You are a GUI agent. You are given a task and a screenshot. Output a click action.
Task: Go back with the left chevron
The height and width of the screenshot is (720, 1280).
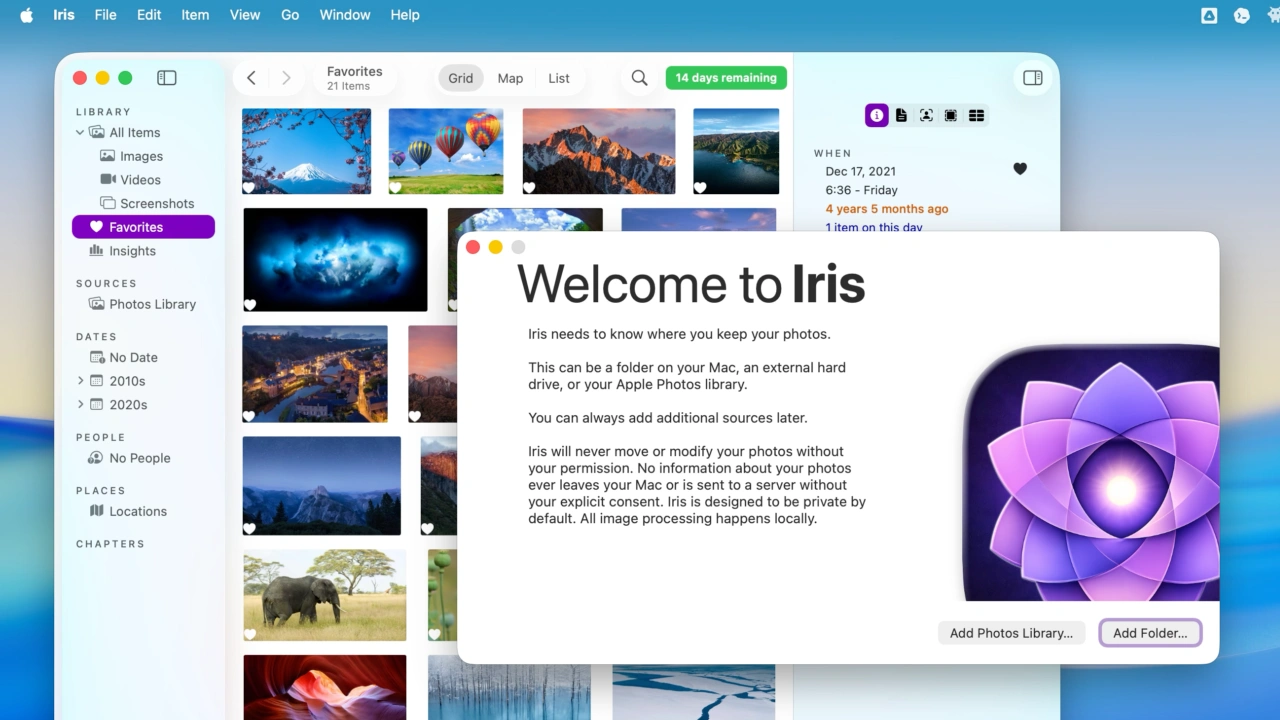click(x=252, y=78)
